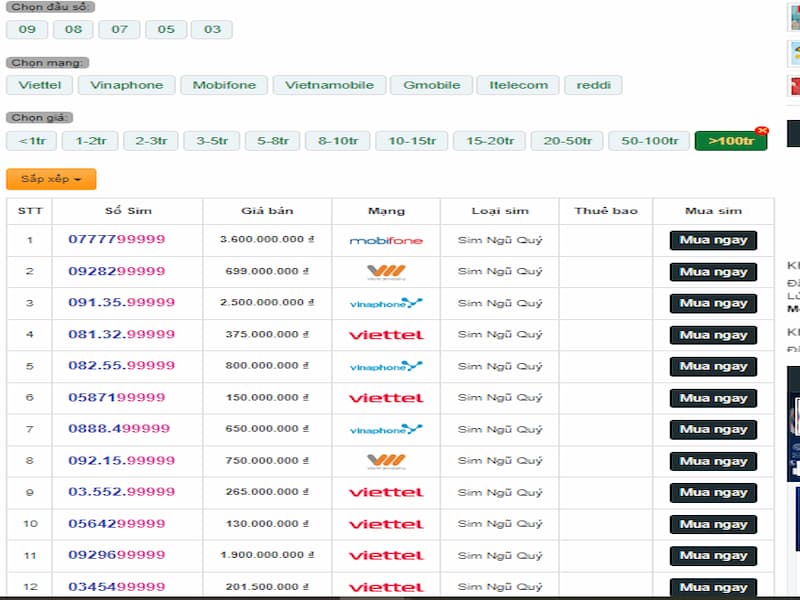Select the 8-10tr price range
The width and height of the screenshot is (800, 600).
pyautogui.click(x=338, y=141)
